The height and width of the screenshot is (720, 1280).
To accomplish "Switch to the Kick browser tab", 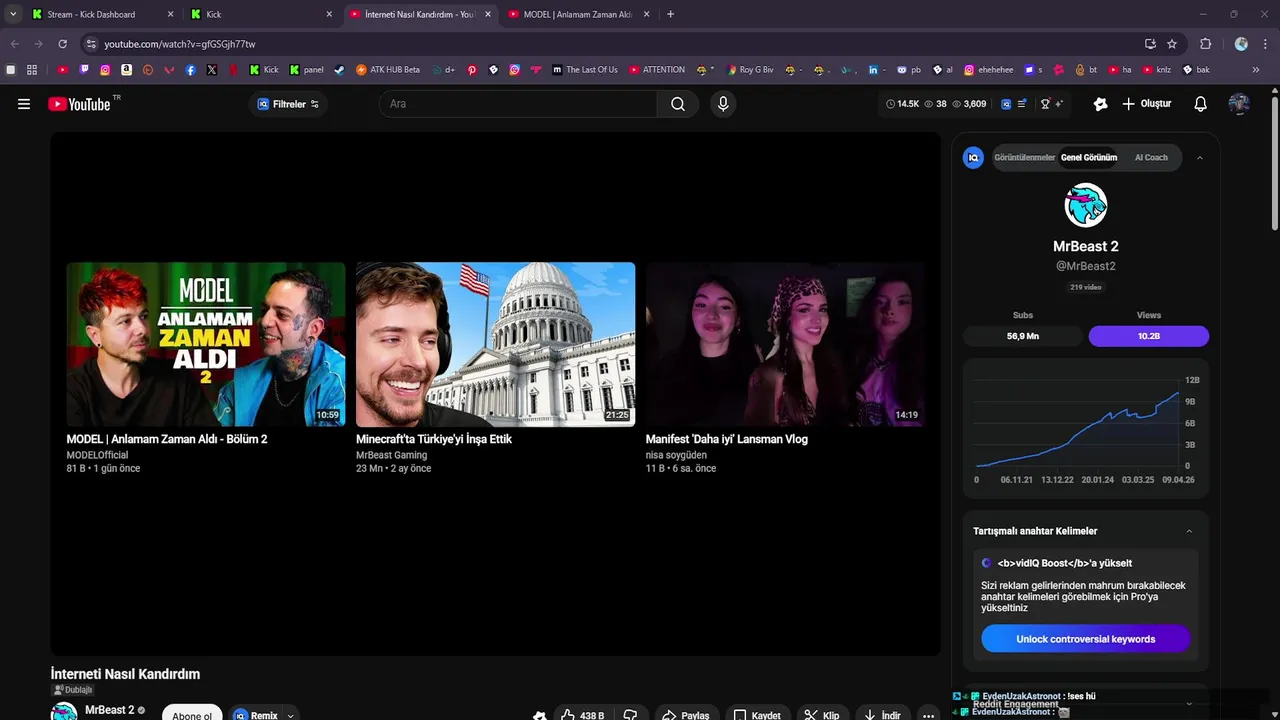I will pos(262,14).
